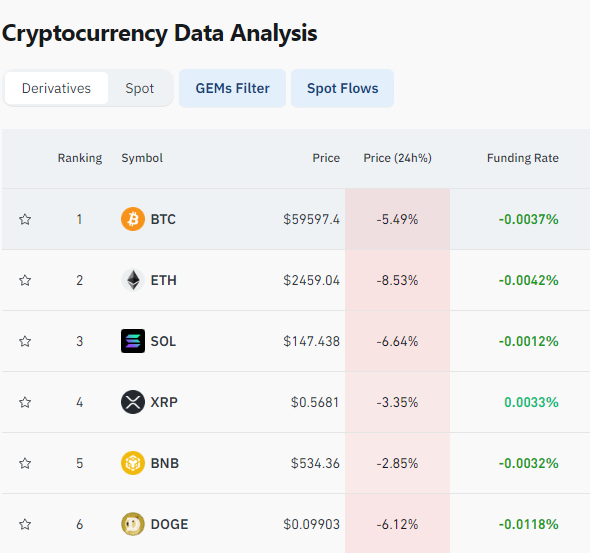Click the Dogecoin icon

point(133,524)
